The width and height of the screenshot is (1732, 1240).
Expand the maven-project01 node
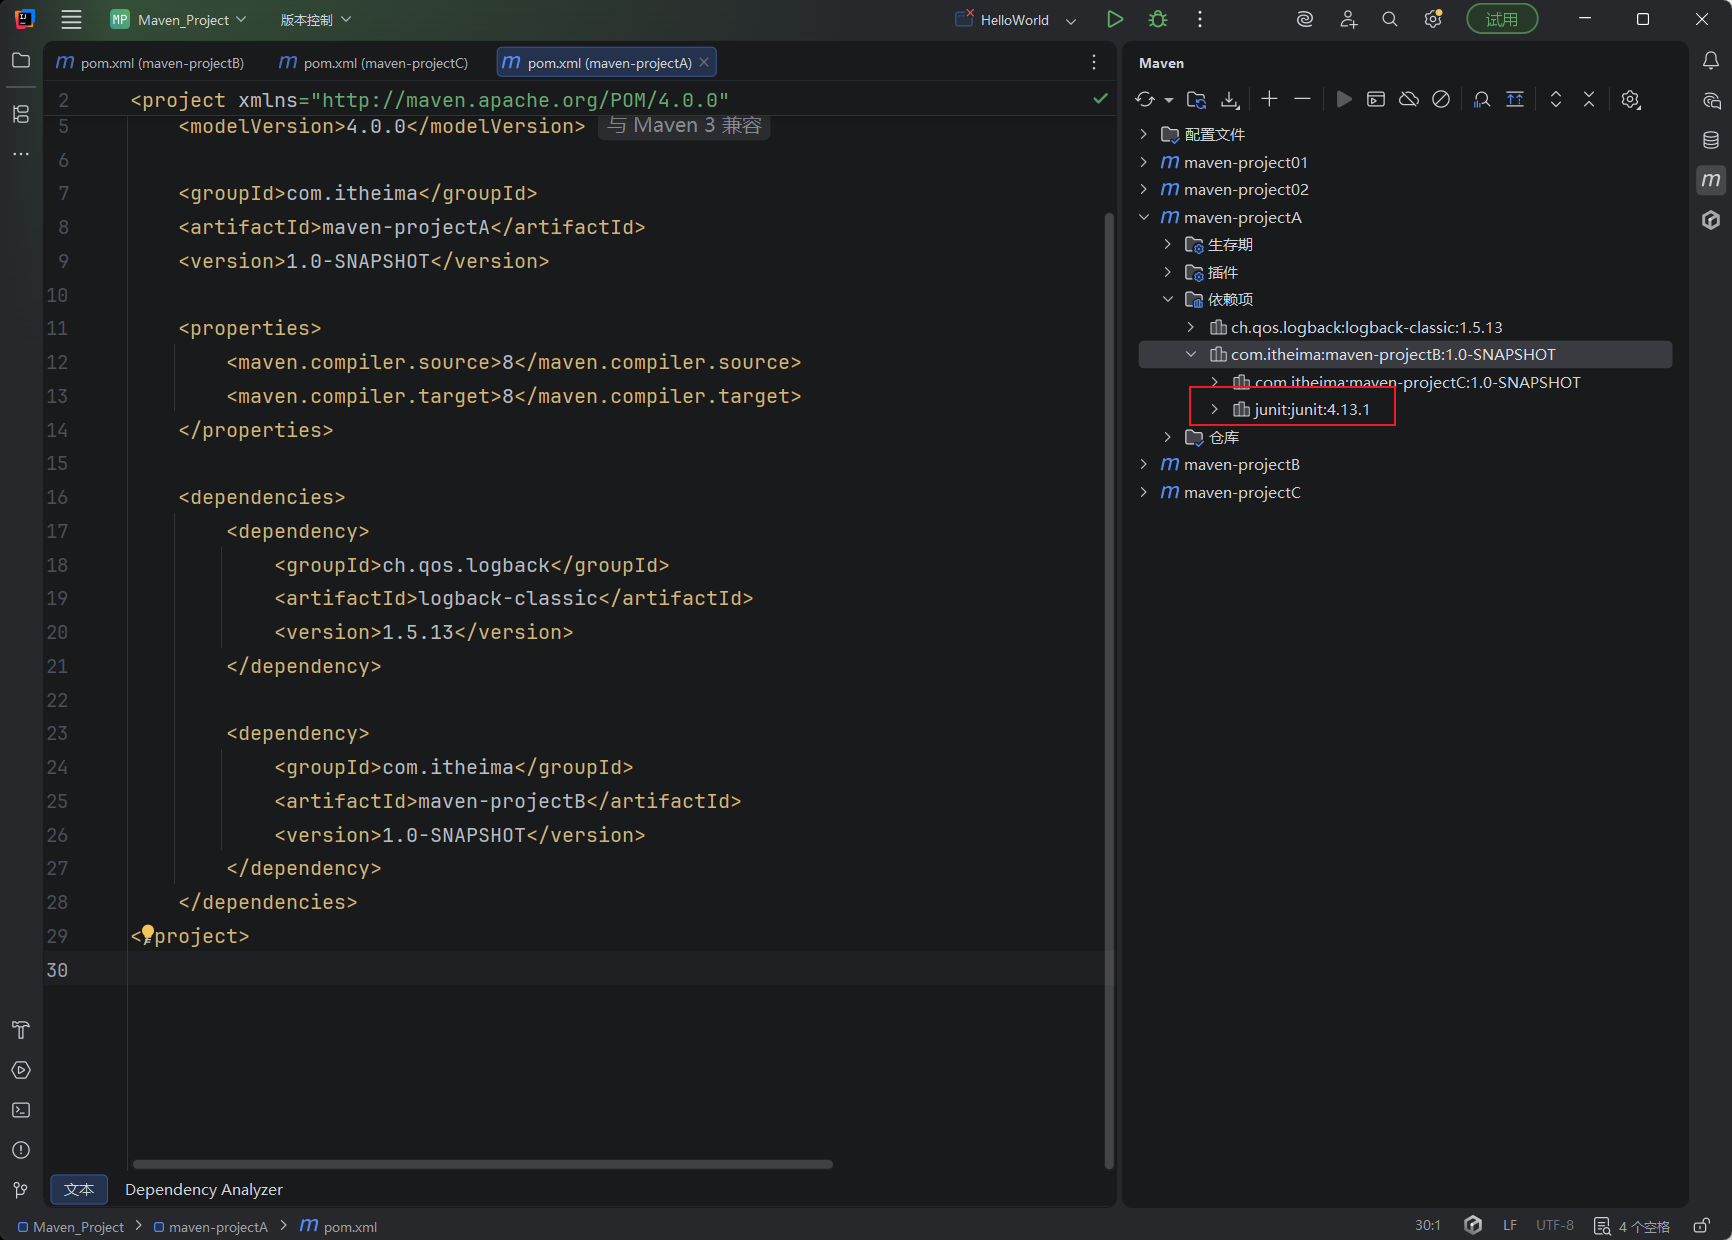[x=1144, y=162]
